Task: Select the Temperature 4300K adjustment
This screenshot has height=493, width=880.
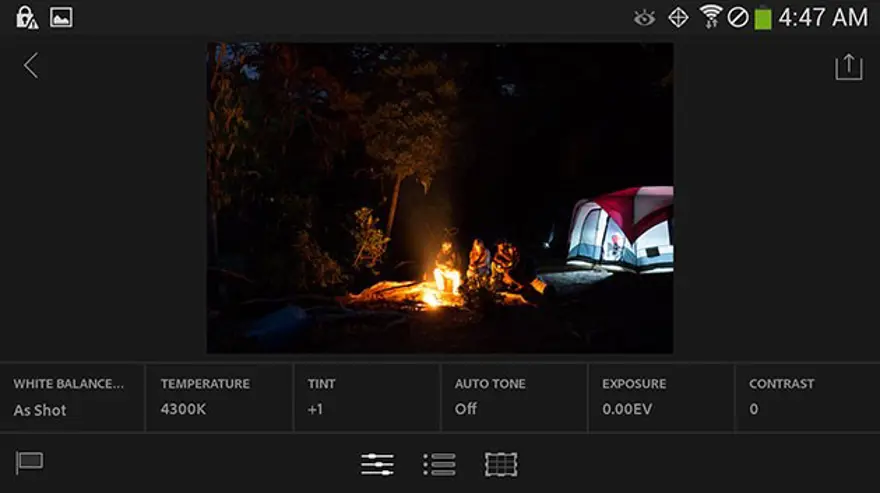Action: [219, 397]
